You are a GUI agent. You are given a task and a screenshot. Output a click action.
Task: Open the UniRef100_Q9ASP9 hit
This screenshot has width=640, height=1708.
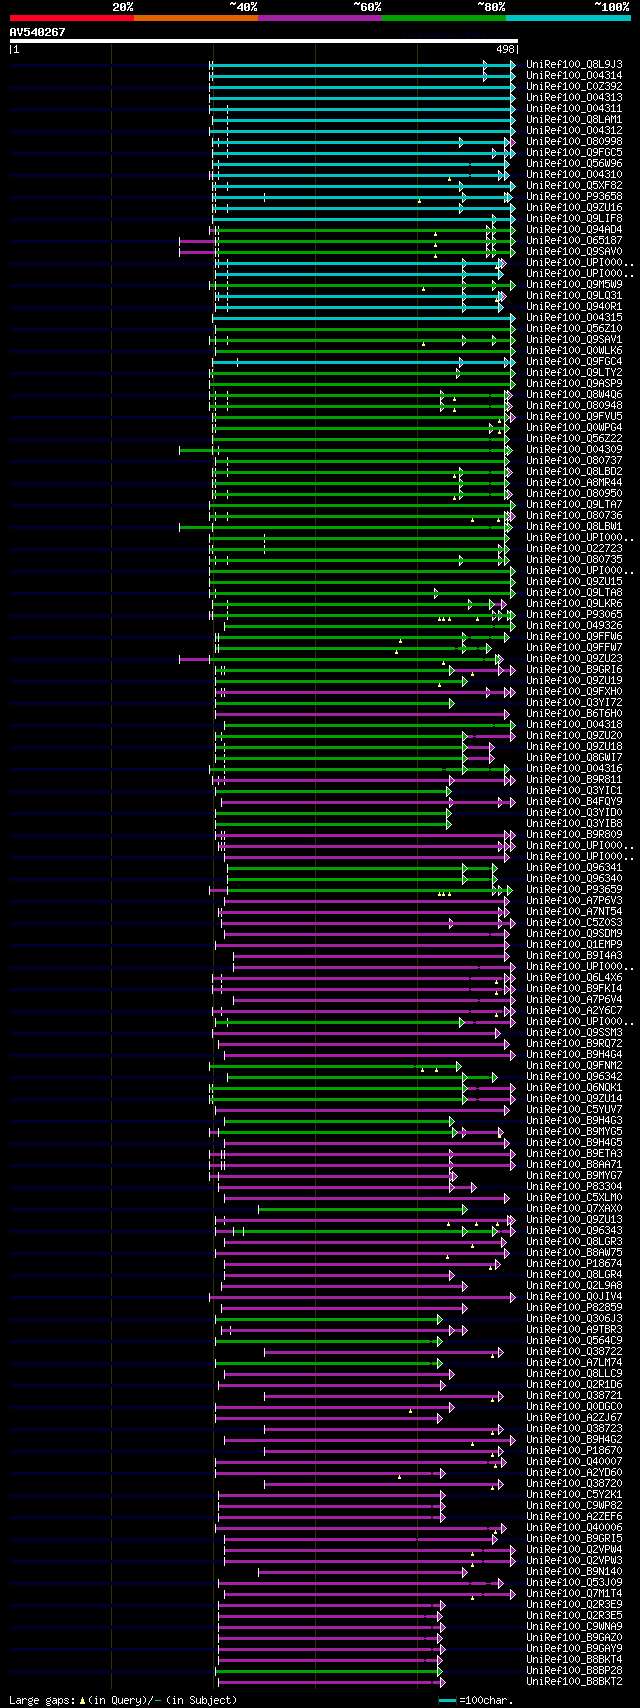tap(575, 383)
